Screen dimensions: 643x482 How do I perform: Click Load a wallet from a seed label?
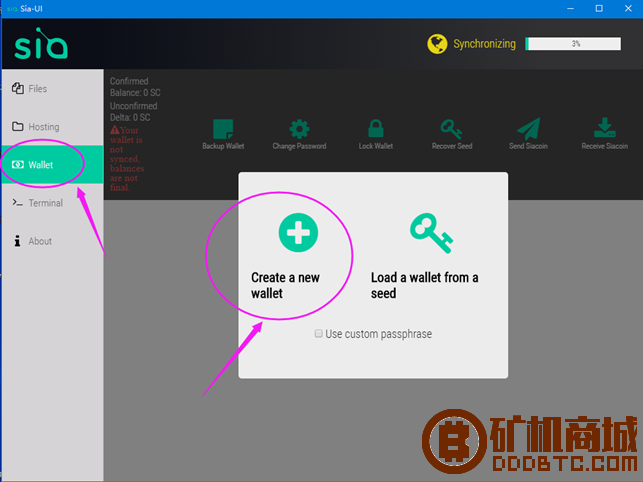[424, 286]
